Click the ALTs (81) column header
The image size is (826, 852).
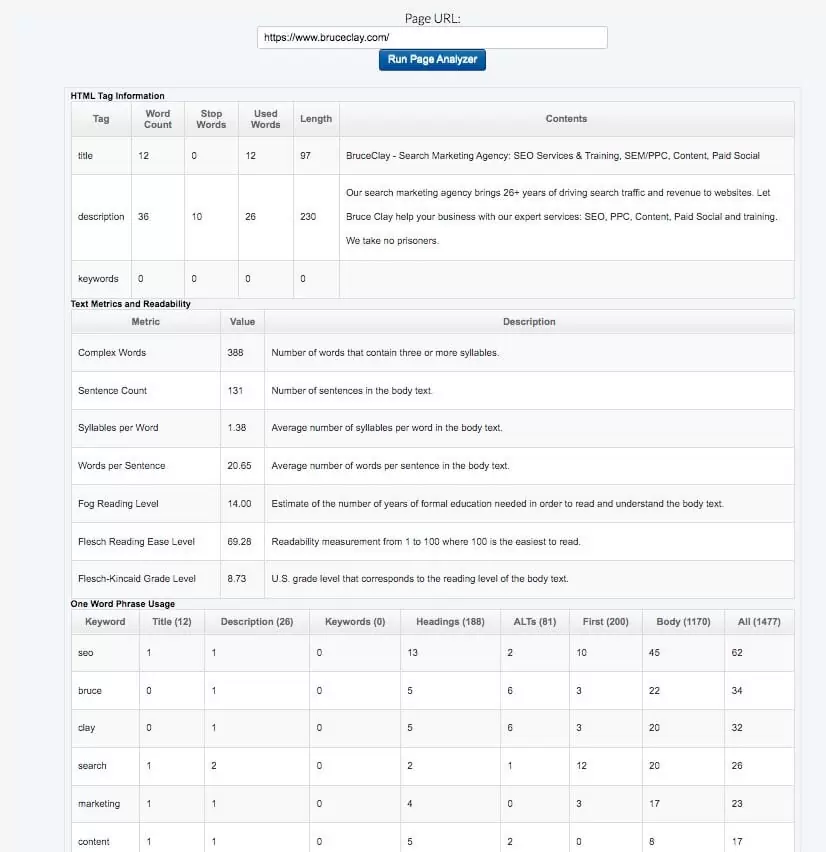click(536, 622)
